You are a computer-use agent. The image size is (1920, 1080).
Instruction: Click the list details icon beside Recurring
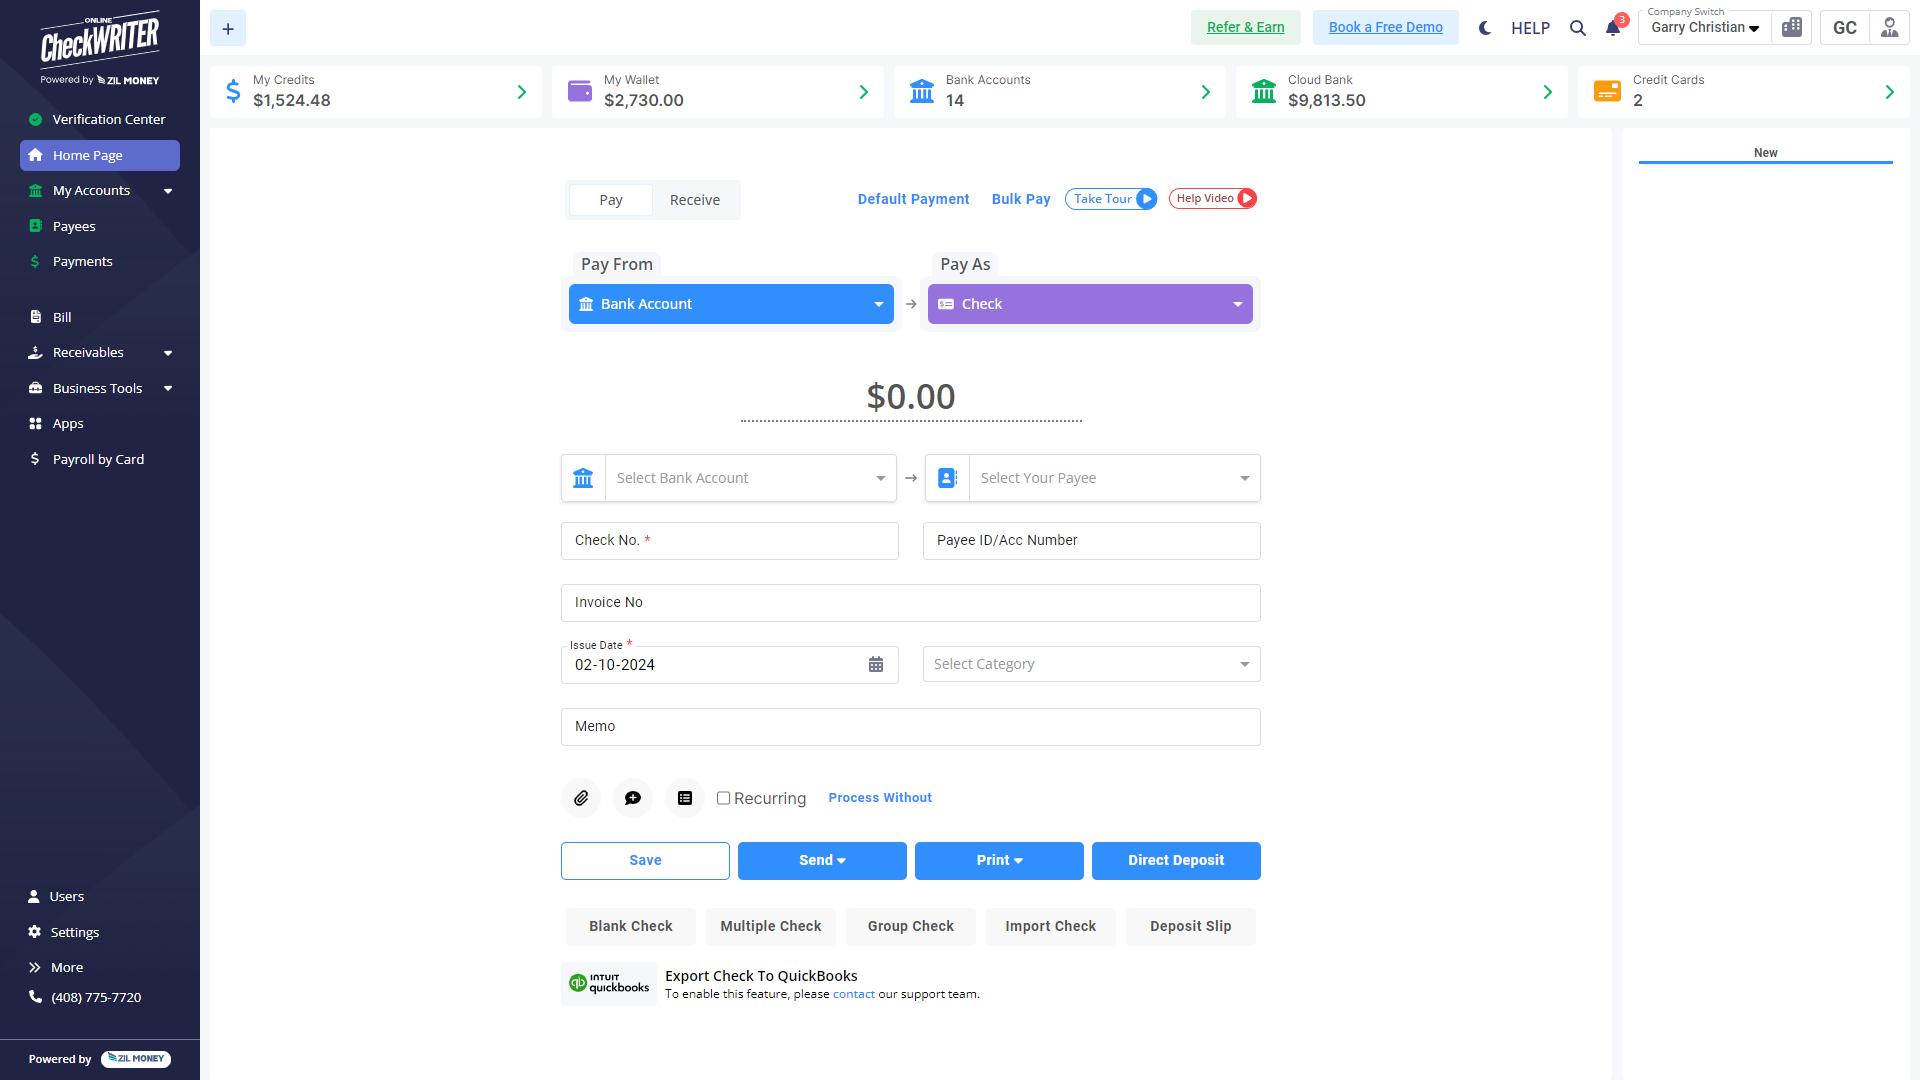[685, 798]
